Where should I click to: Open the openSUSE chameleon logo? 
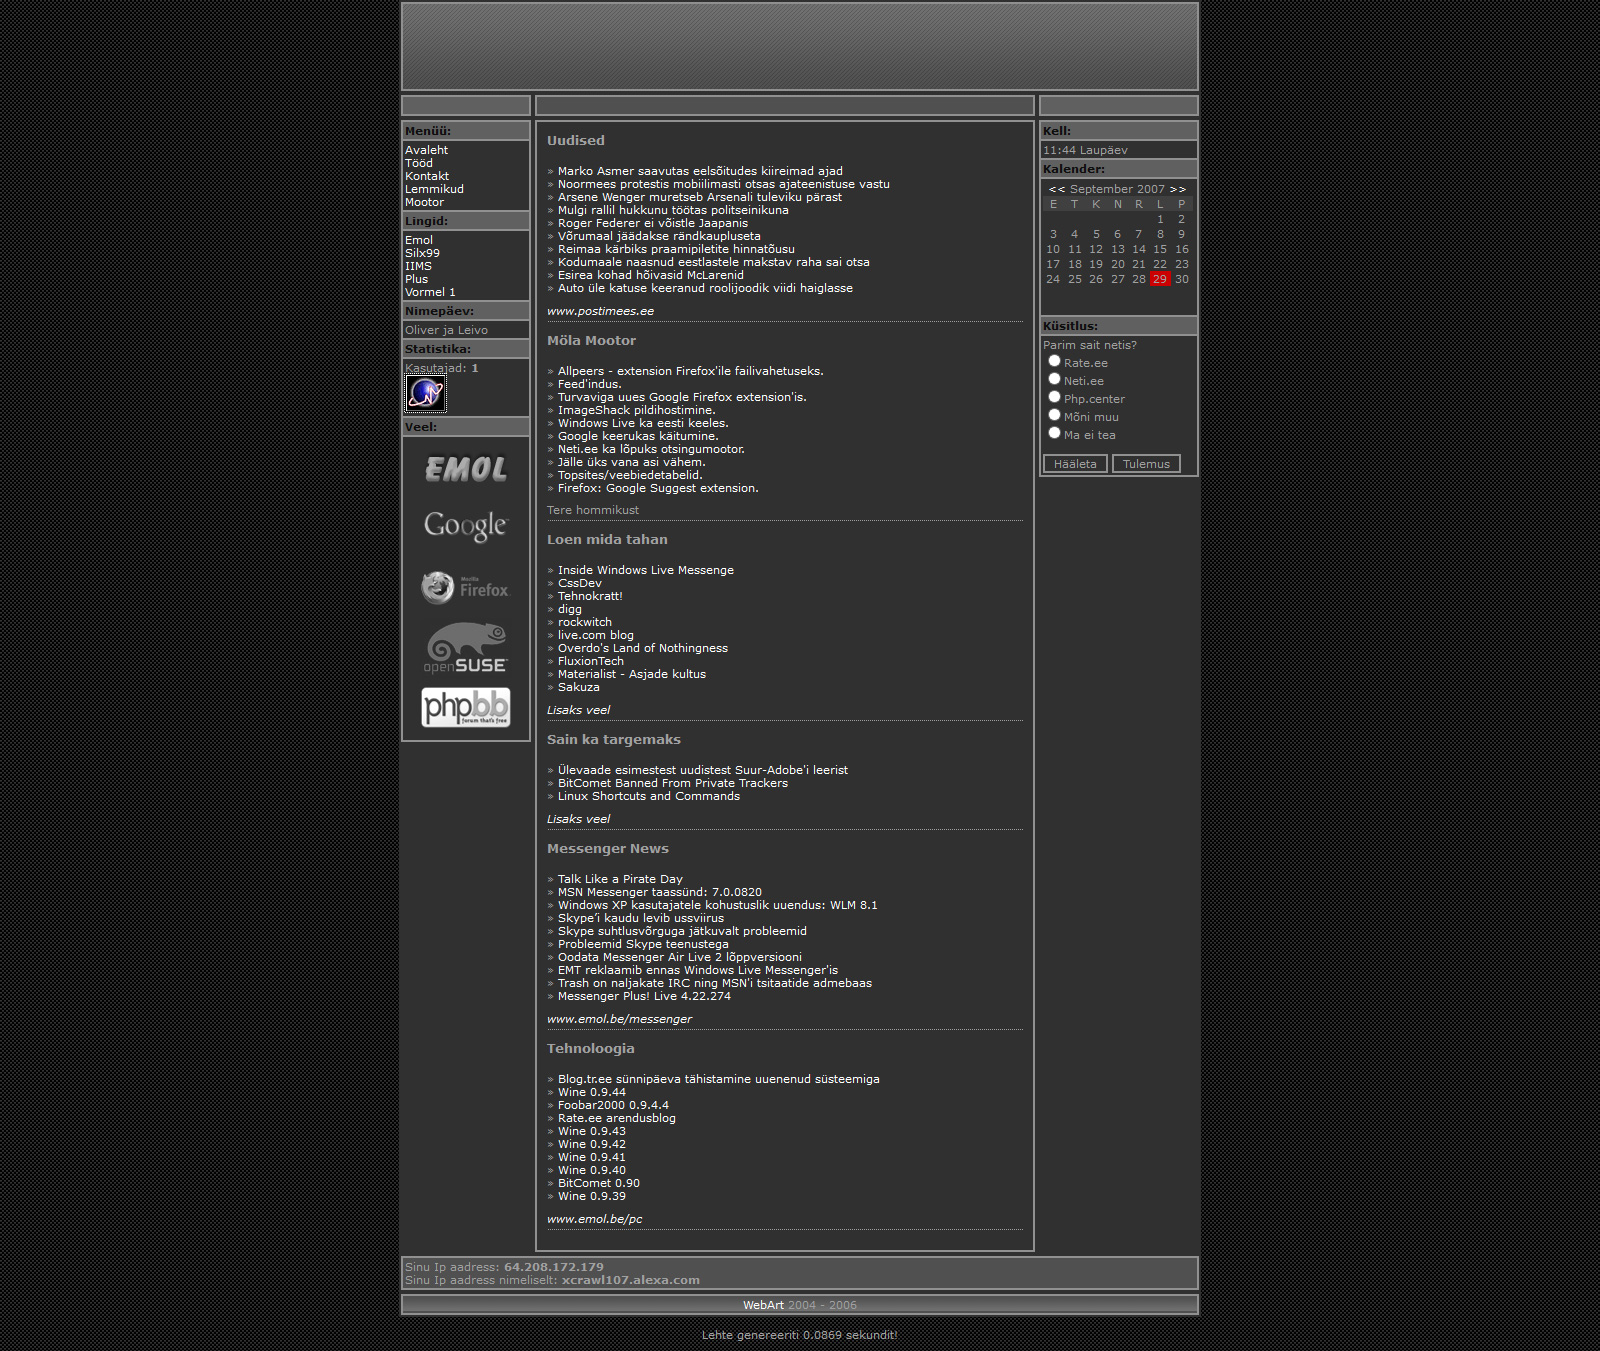[465, 647]
